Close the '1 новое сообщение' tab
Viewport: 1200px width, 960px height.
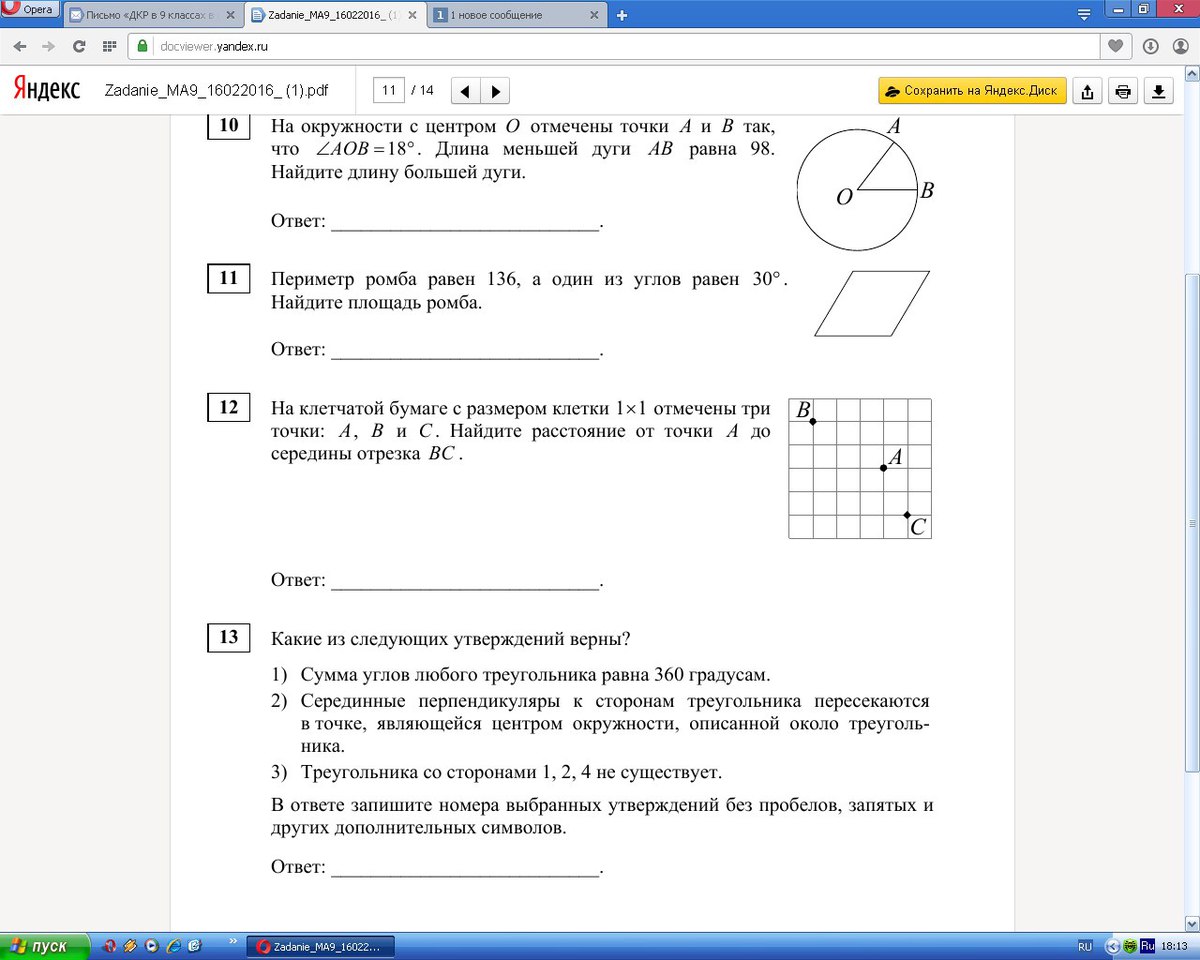(594, 15)
